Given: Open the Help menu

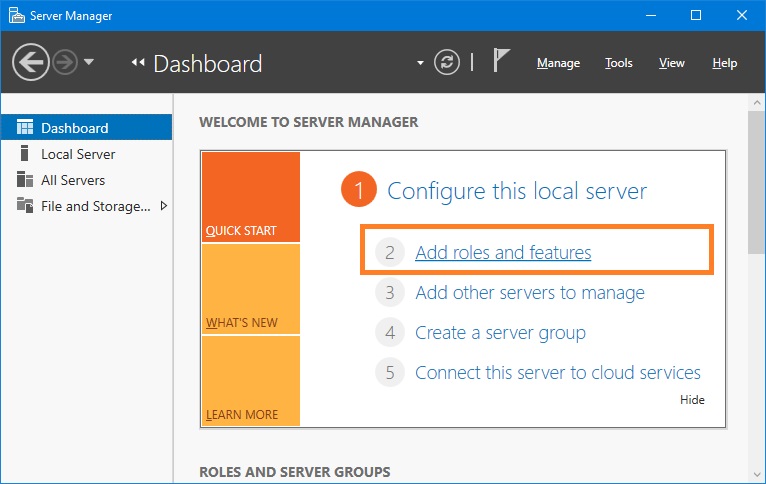Looking at the screenshot, I should [724, 63].
